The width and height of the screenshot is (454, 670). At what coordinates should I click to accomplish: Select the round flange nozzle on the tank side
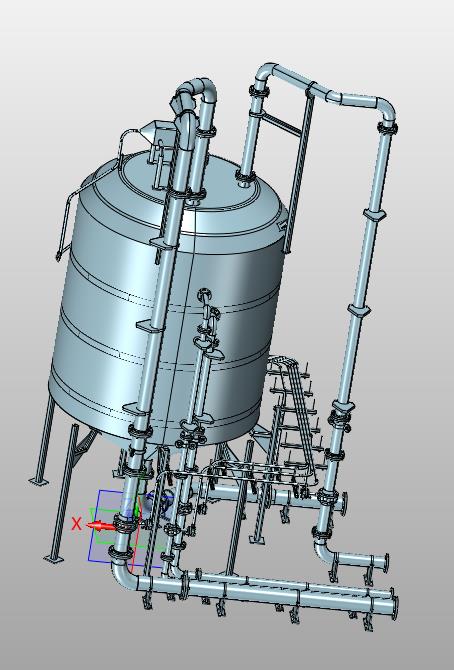(204, 295)
